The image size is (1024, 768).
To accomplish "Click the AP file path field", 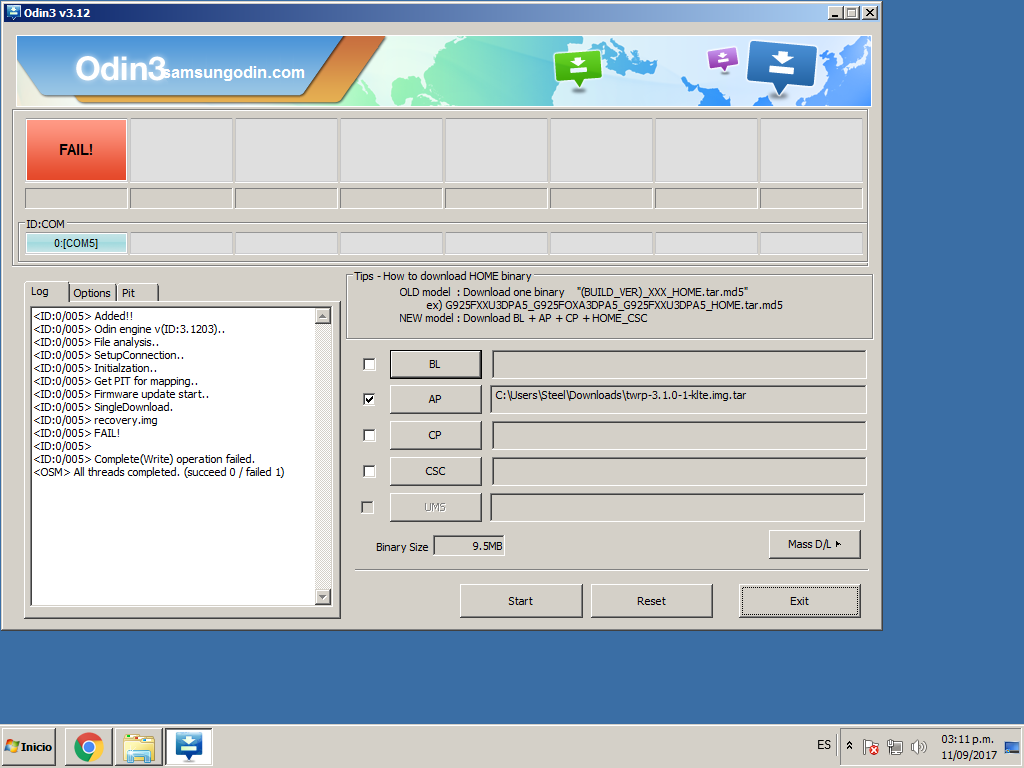I will click(x=678, y=399).
